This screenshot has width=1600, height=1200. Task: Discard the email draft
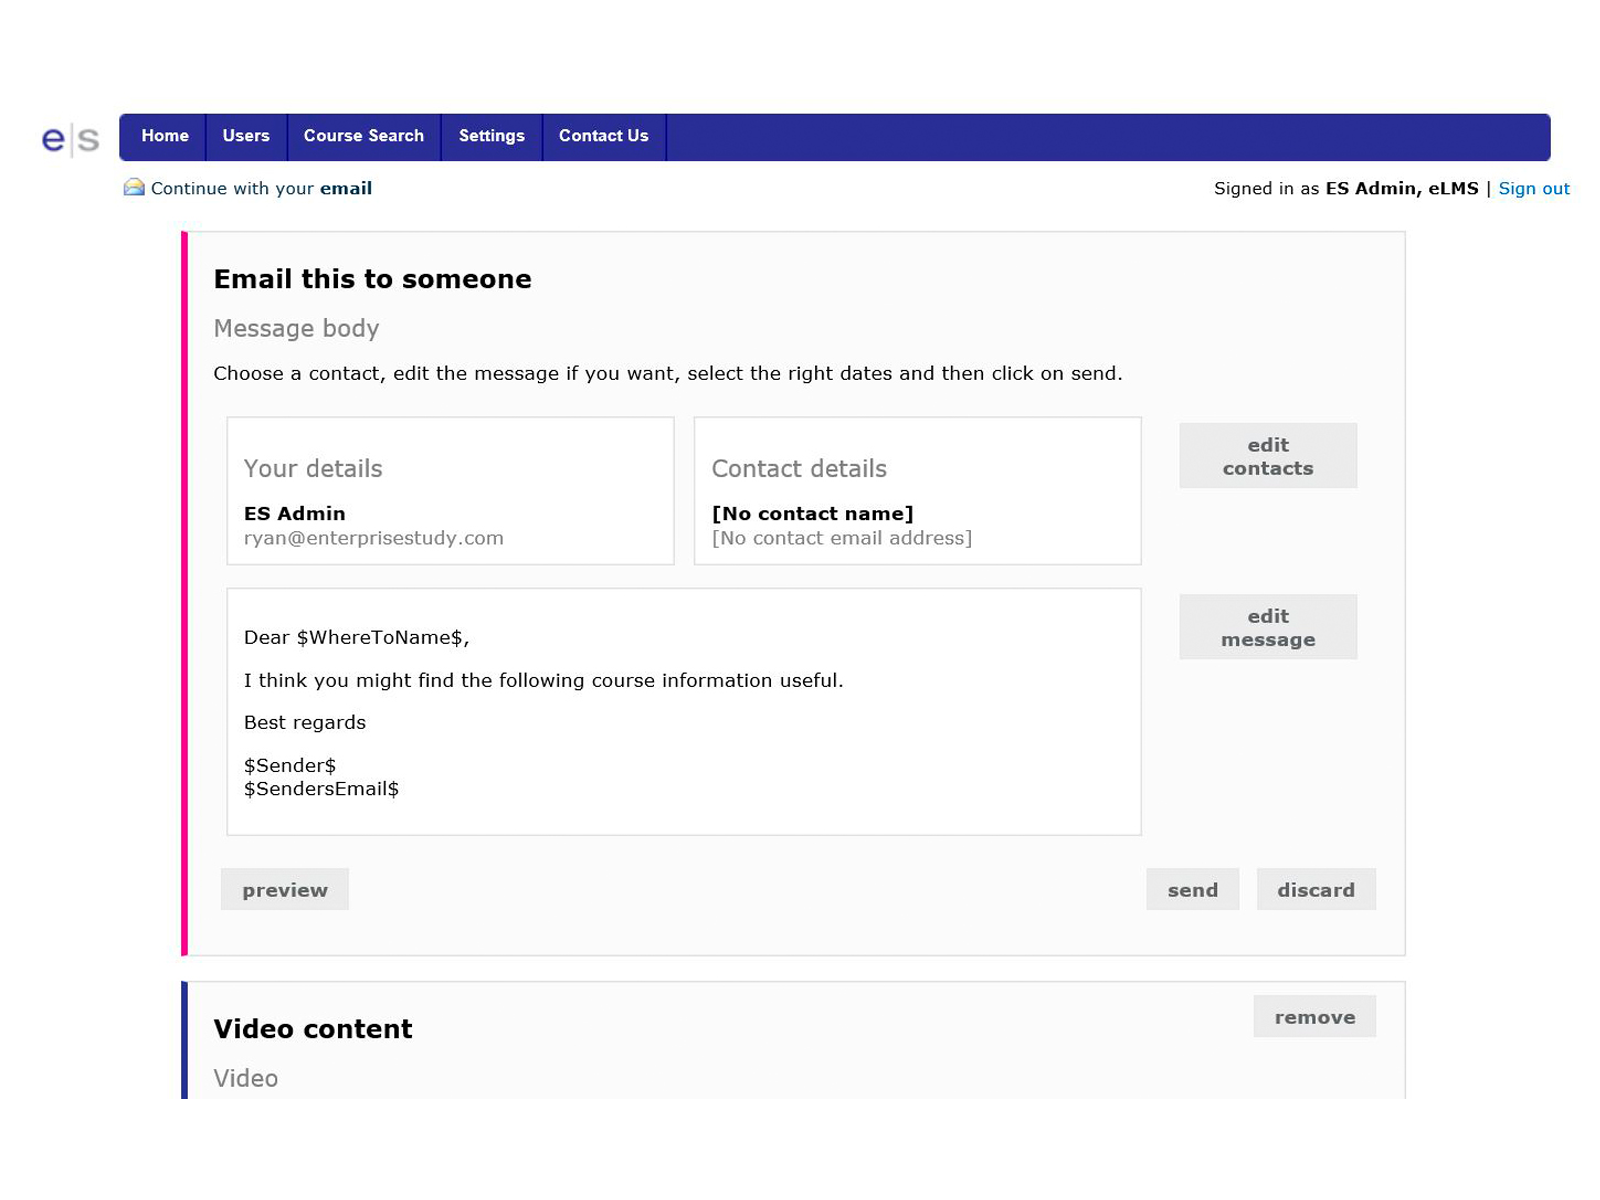[x=1315, y=890]
